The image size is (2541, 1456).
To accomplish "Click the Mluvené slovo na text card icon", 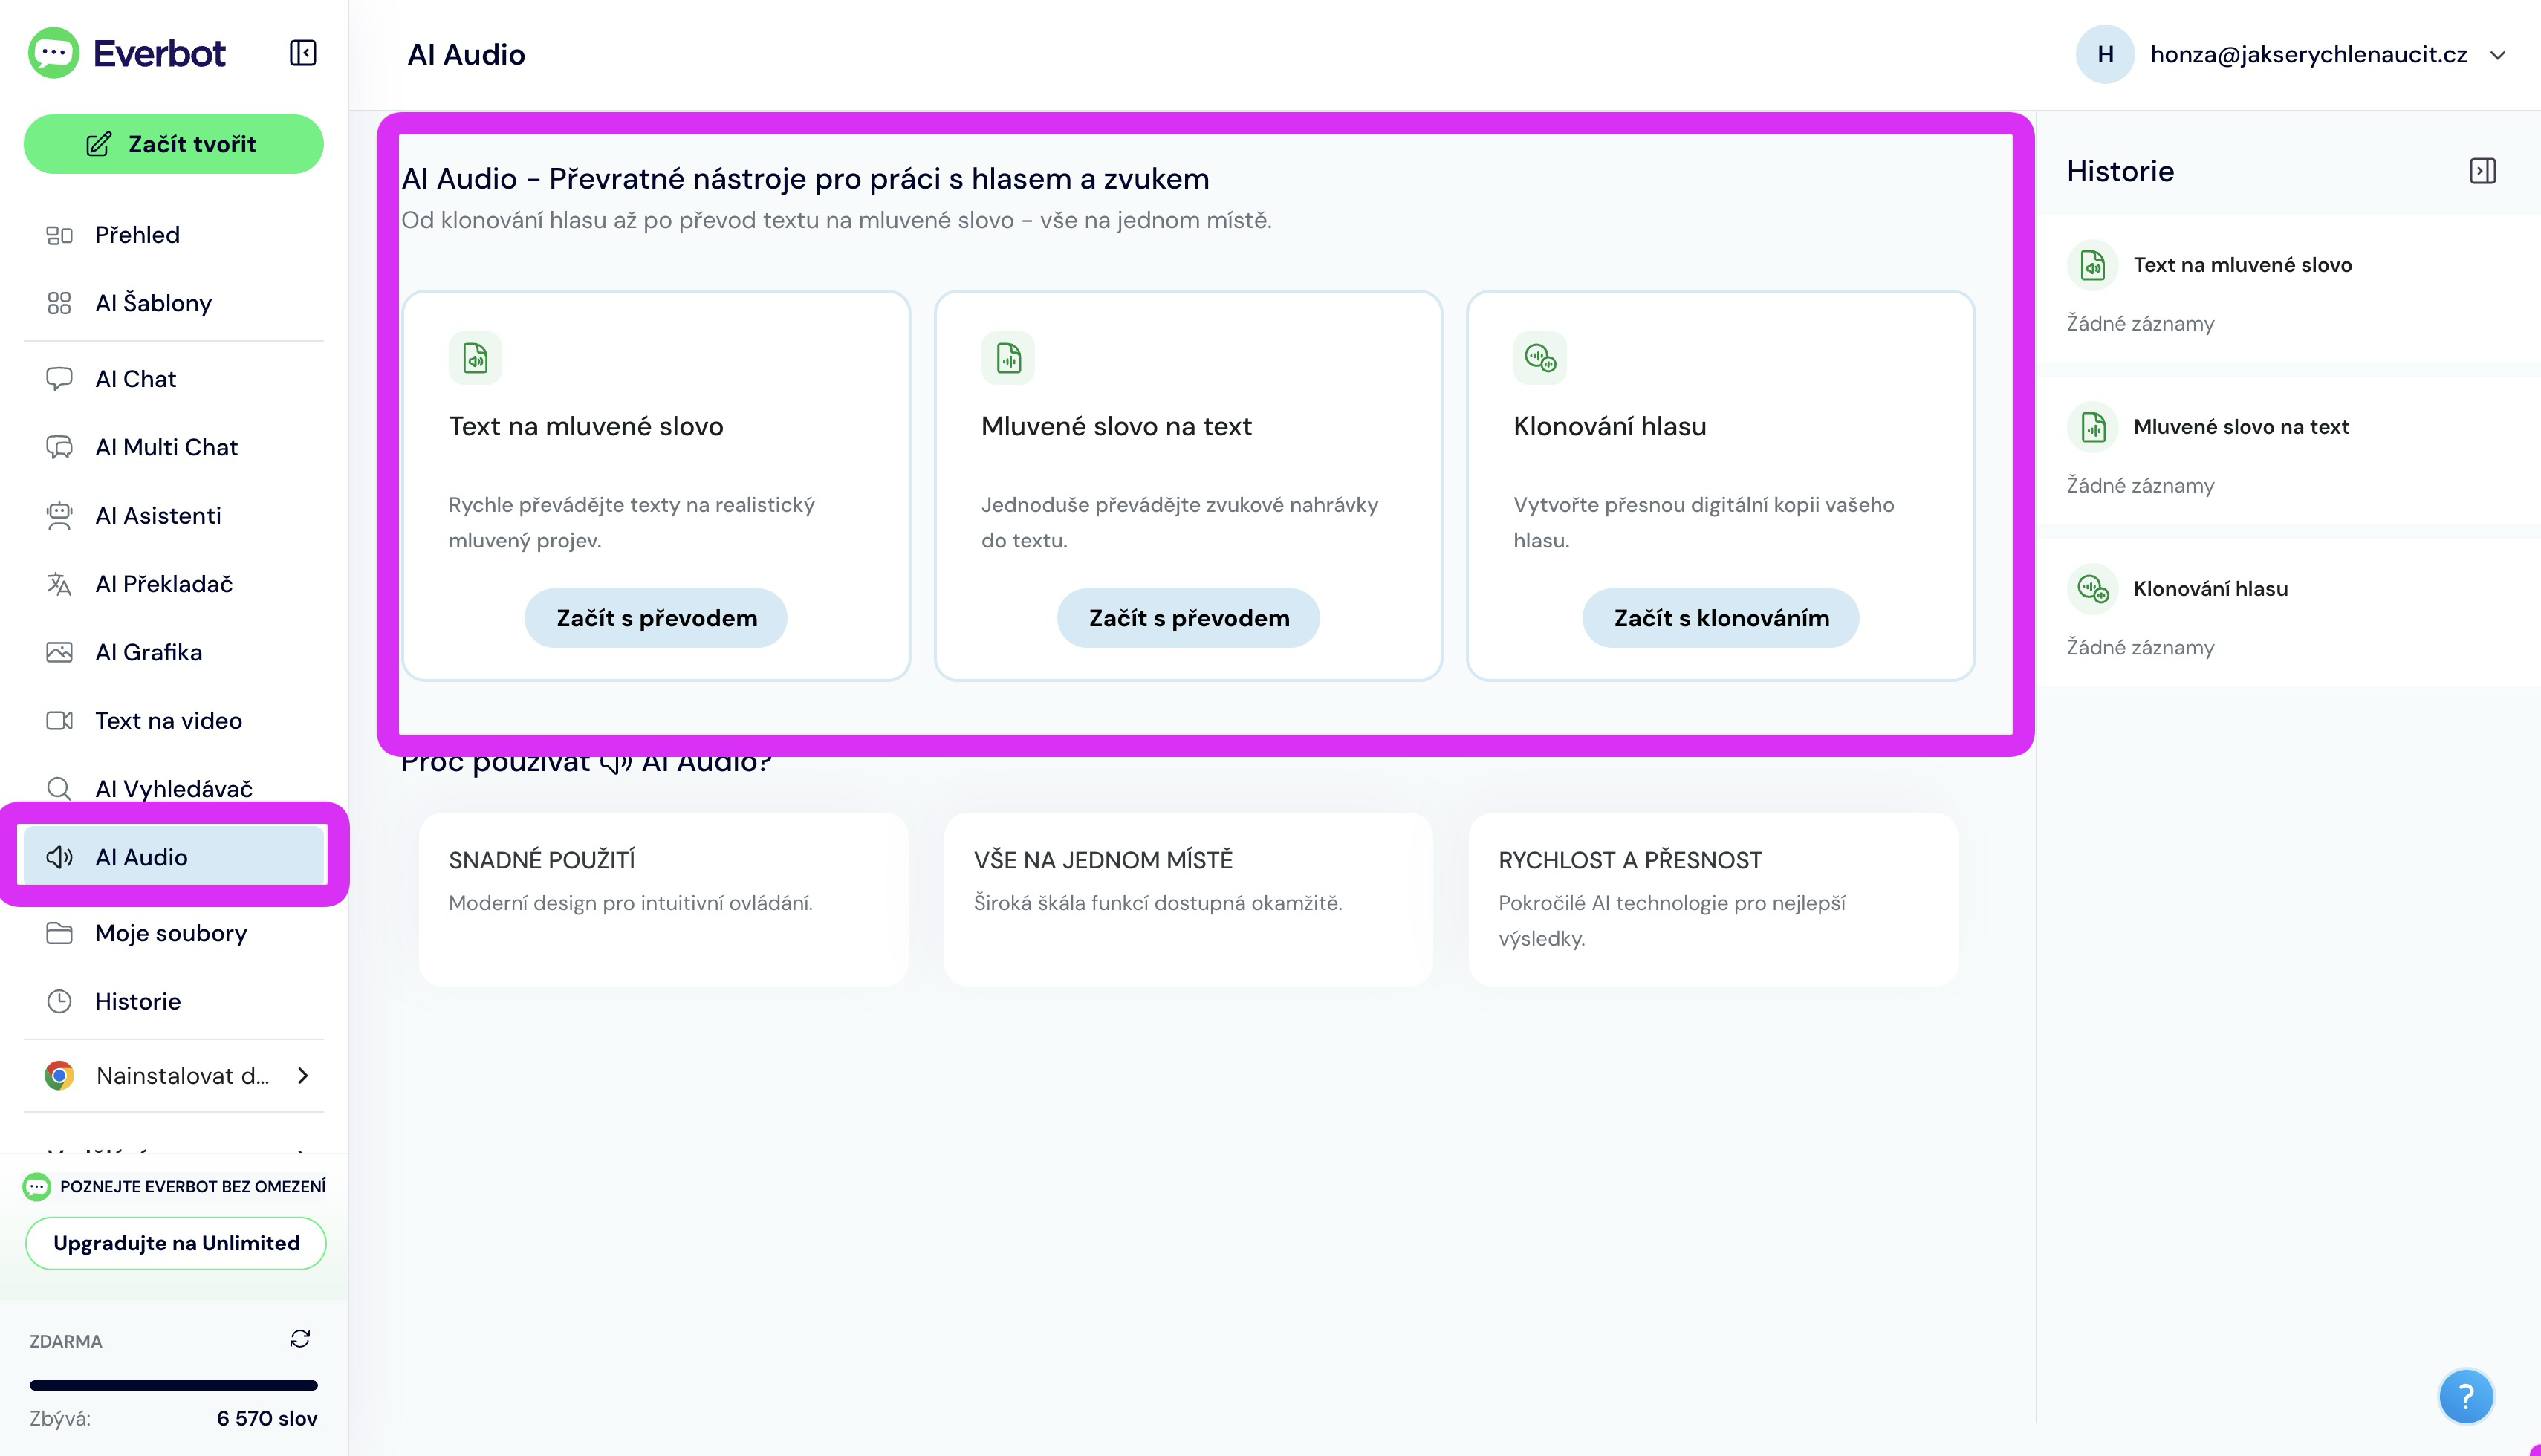I will [x=1008, y=358].
